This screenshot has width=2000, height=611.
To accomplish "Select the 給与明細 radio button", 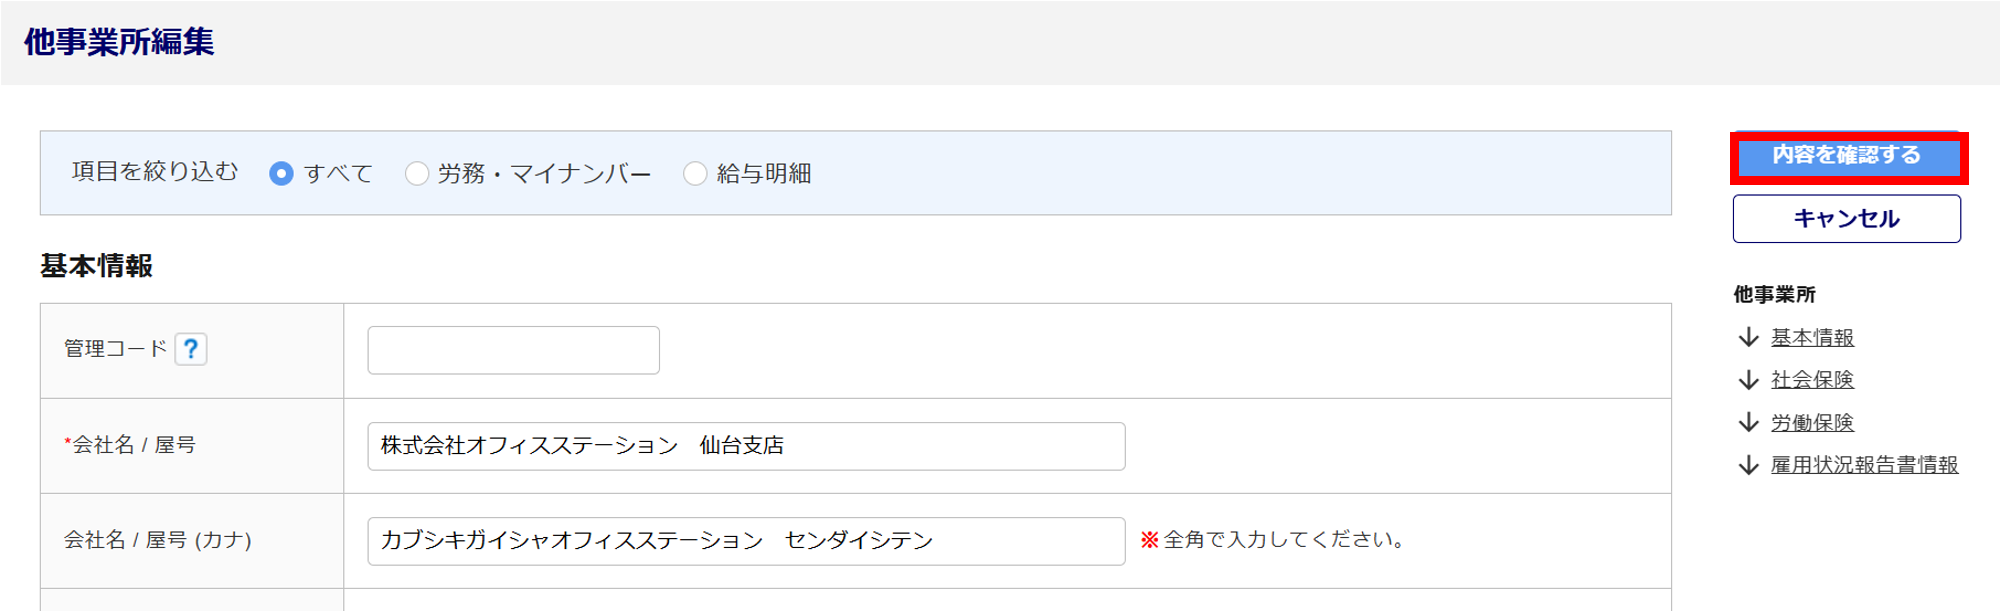I will 695,174.
